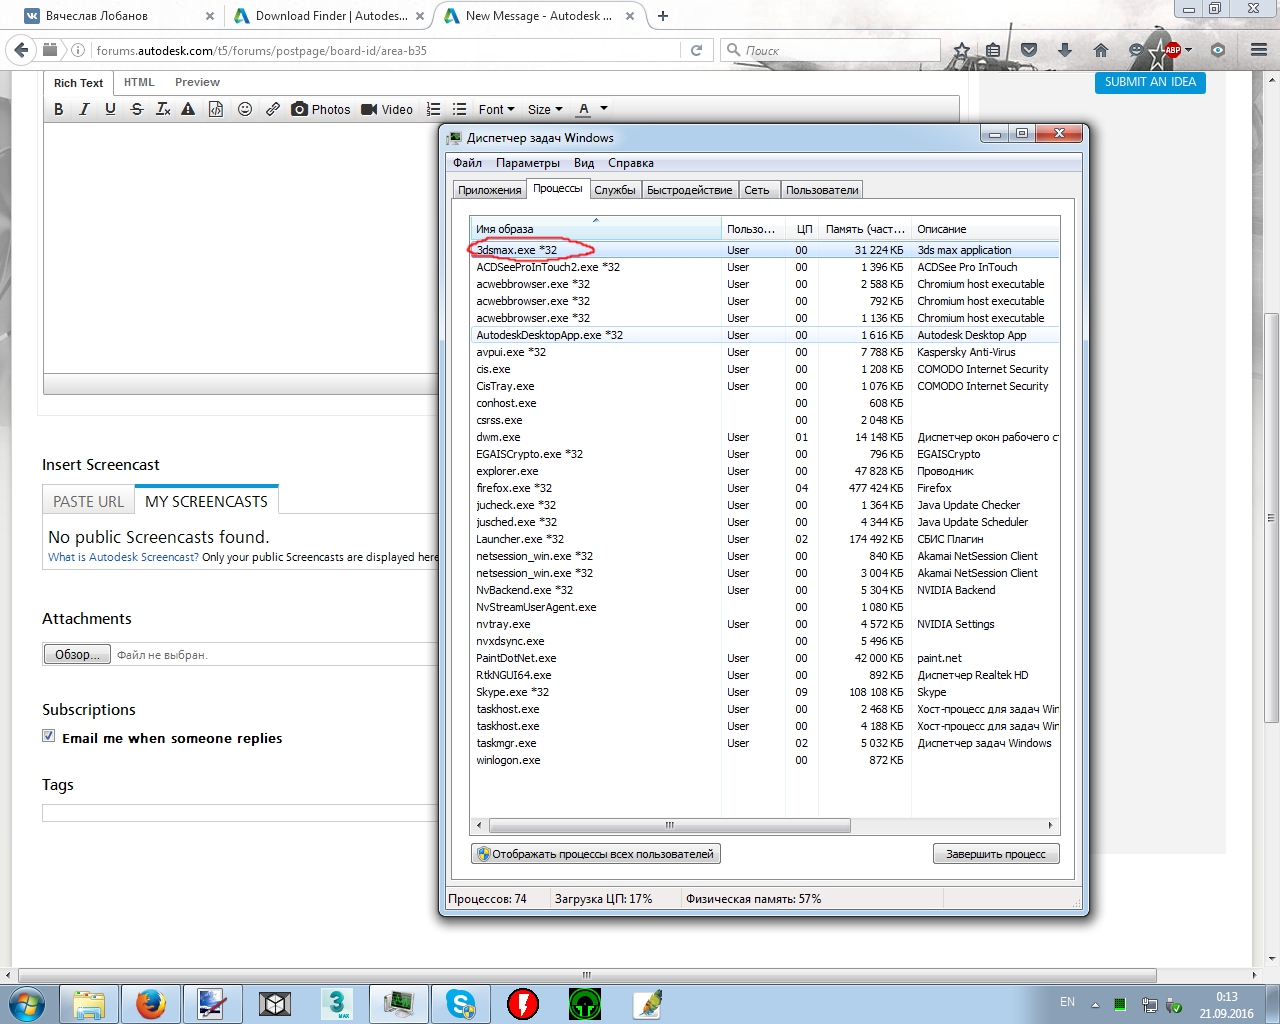Insert a bulleted list
The image size is (1280, 1024).
click(x=459, y=109)
